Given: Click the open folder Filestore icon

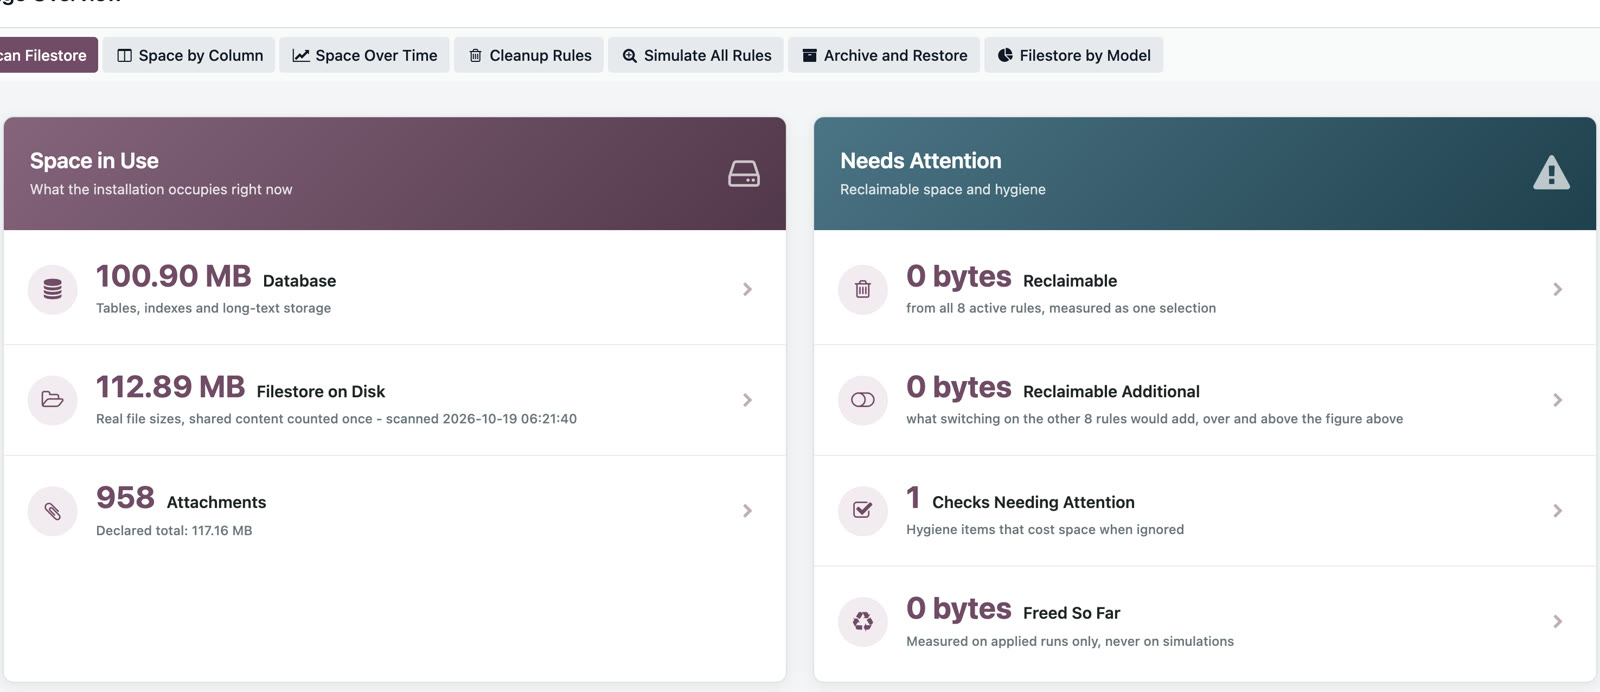Looking at the screenshot, I should coord(53,400).
